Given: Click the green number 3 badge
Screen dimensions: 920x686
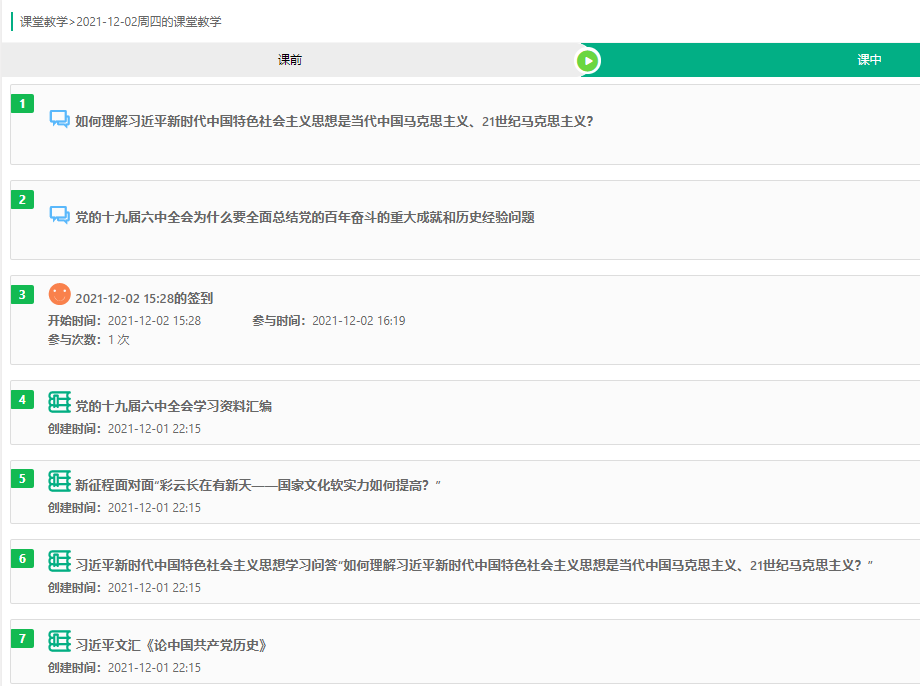Looking at the screenshot, I should click(x=22, y=294).
